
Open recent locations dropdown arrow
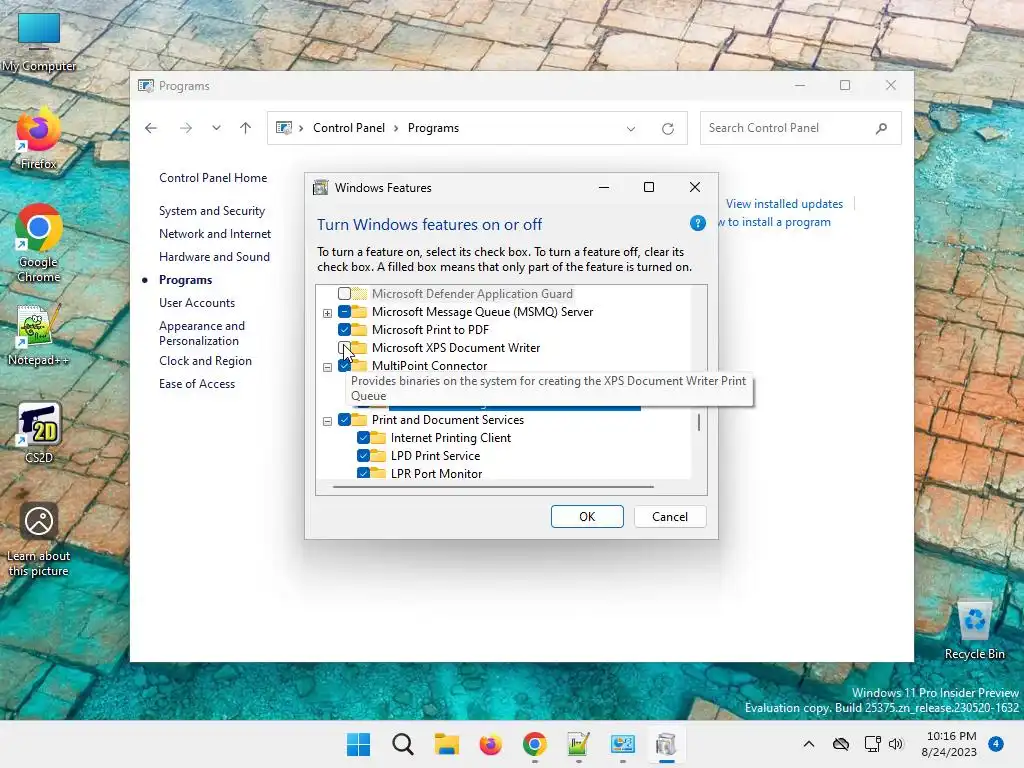coord(216,128)
